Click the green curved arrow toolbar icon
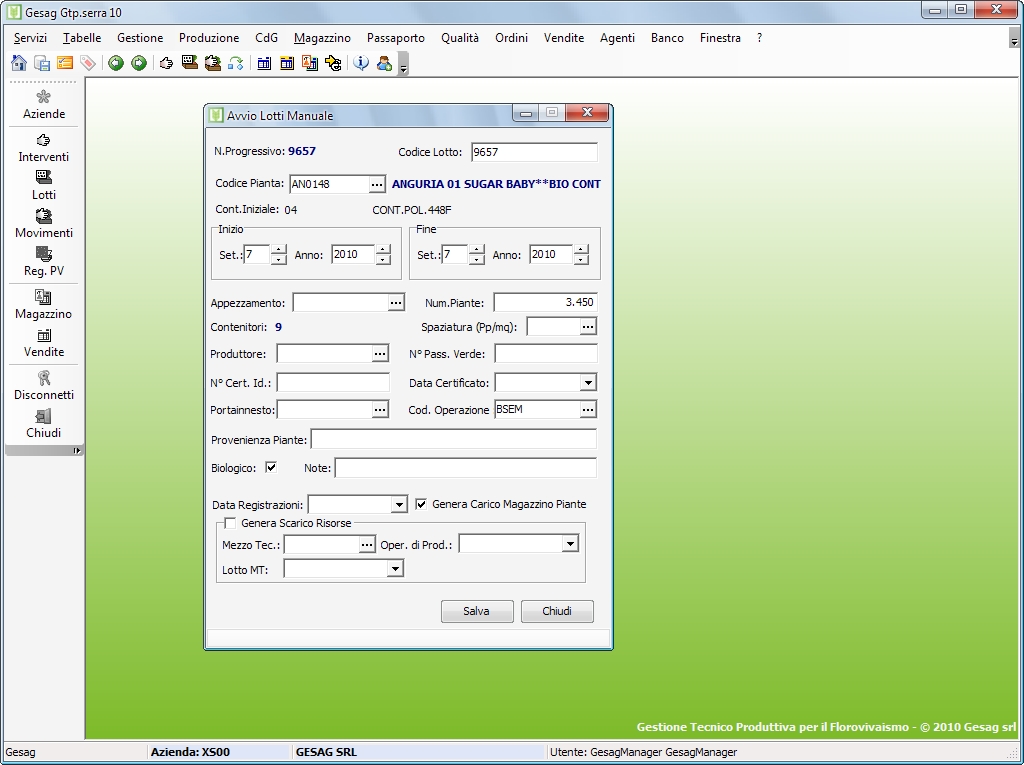Screen dimensions: 1024x765 (x=235, y=63)
